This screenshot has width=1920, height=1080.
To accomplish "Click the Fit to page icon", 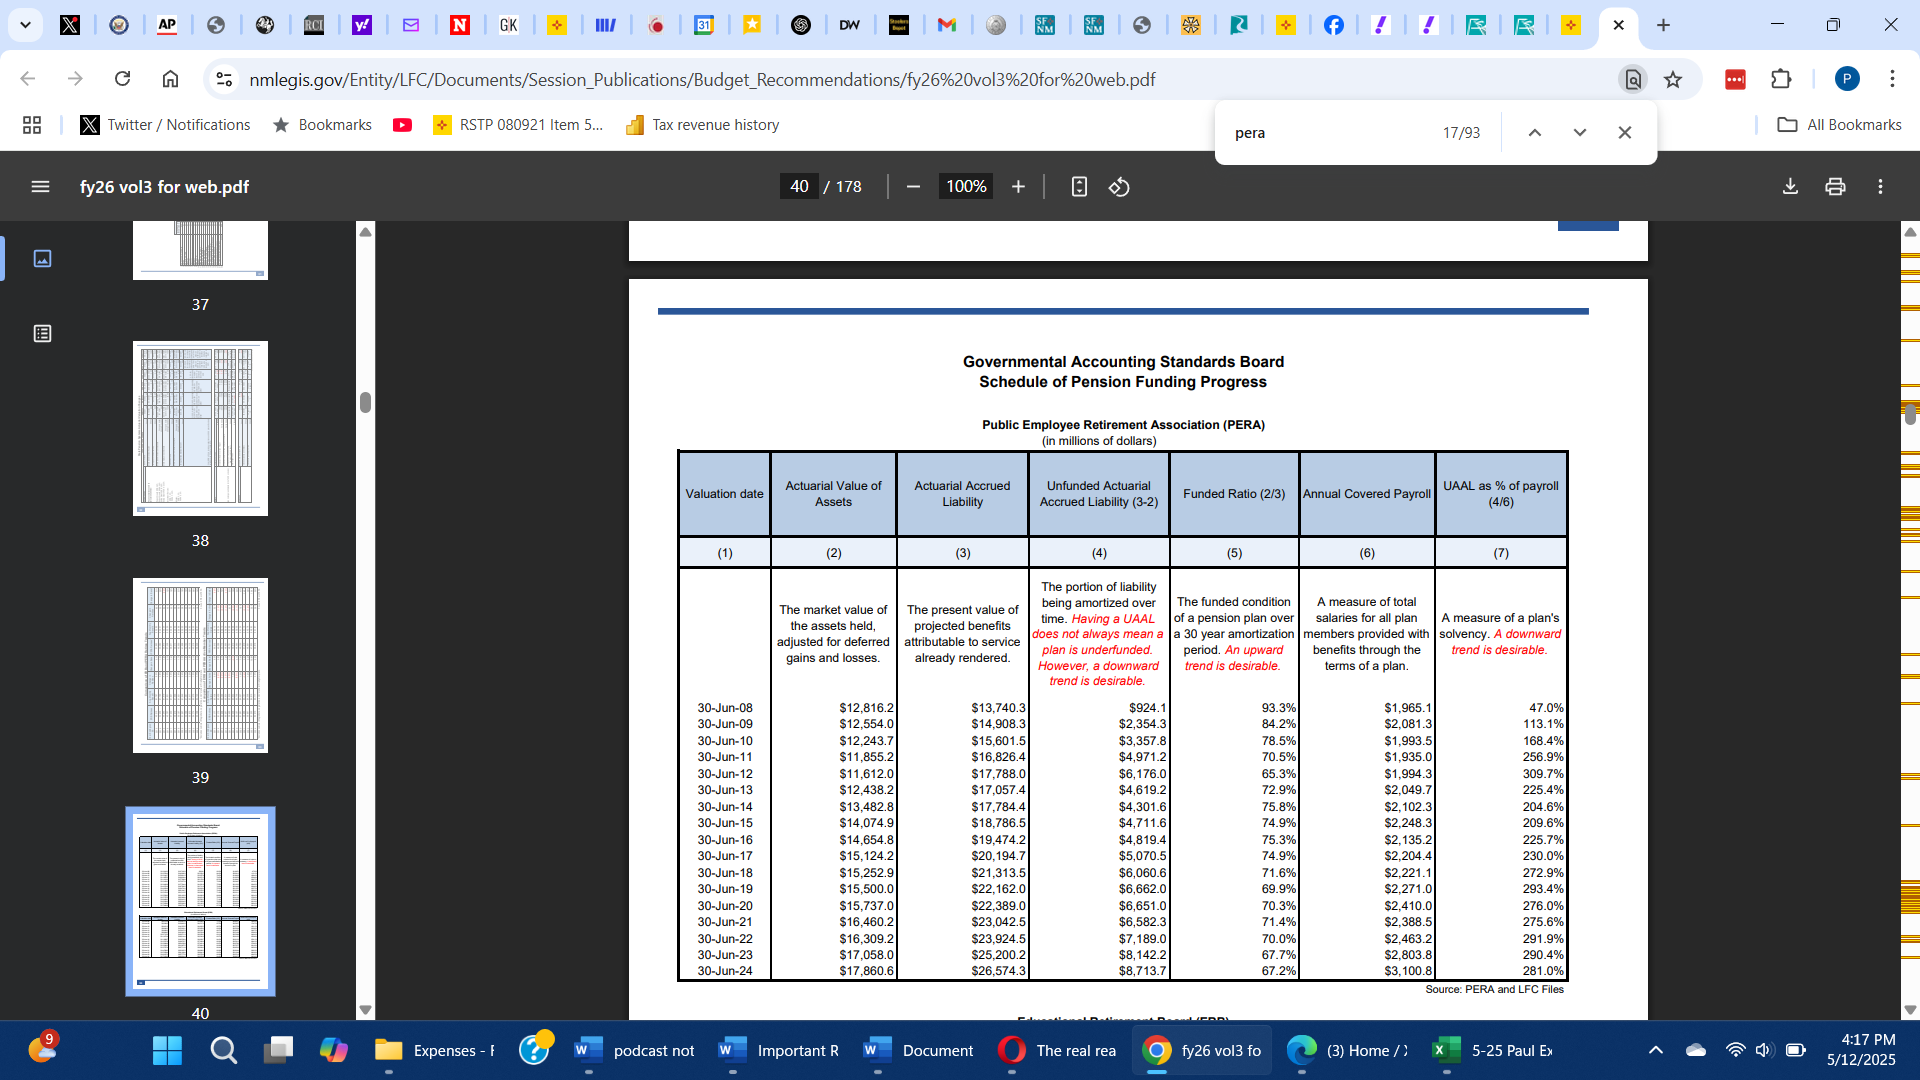I will tap(1079, 187).
